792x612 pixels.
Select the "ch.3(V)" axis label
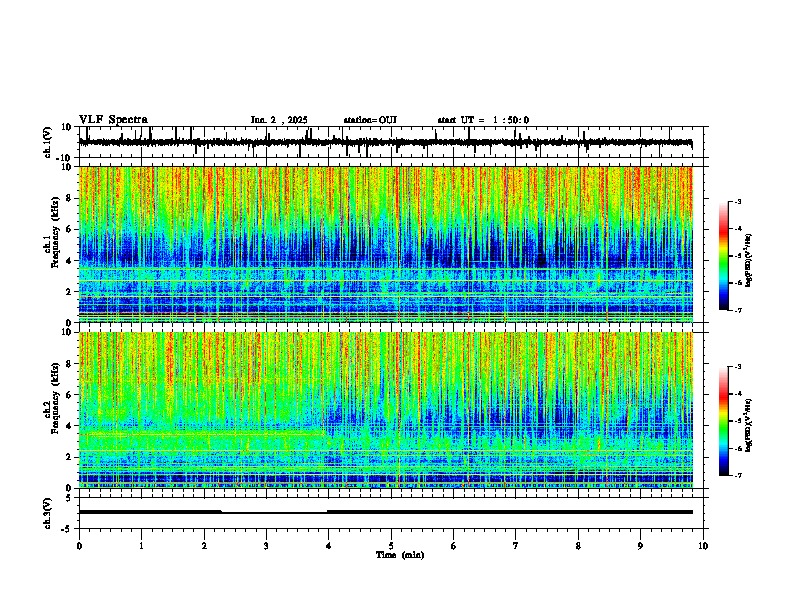48,514
